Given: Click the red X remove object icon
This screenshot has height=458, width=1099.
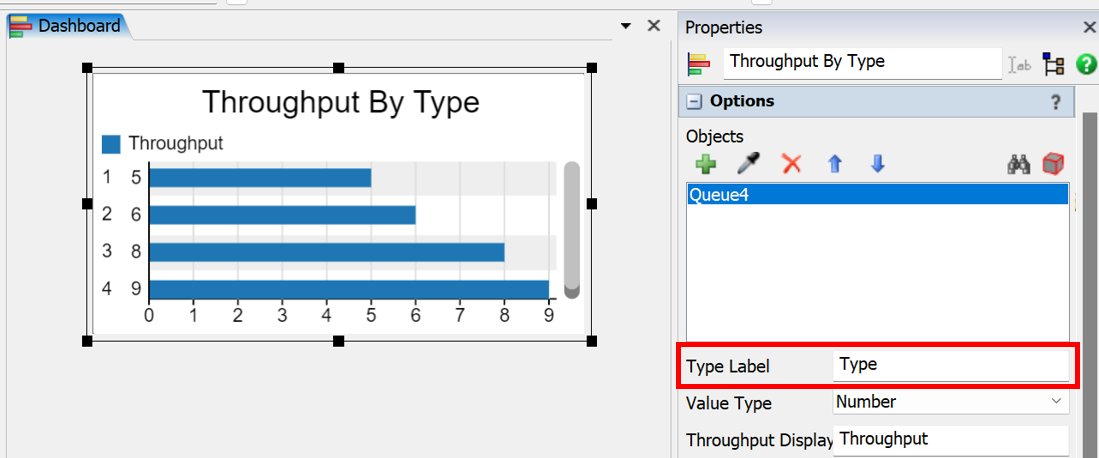Looking at the screenshot, I should coord(791,164).
